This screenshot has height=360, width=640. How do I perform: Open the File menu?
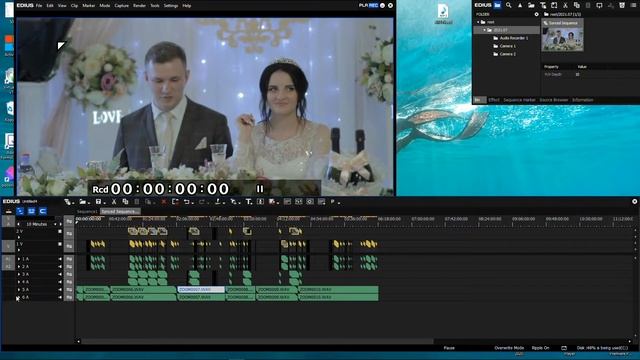[x=39, y=6]
